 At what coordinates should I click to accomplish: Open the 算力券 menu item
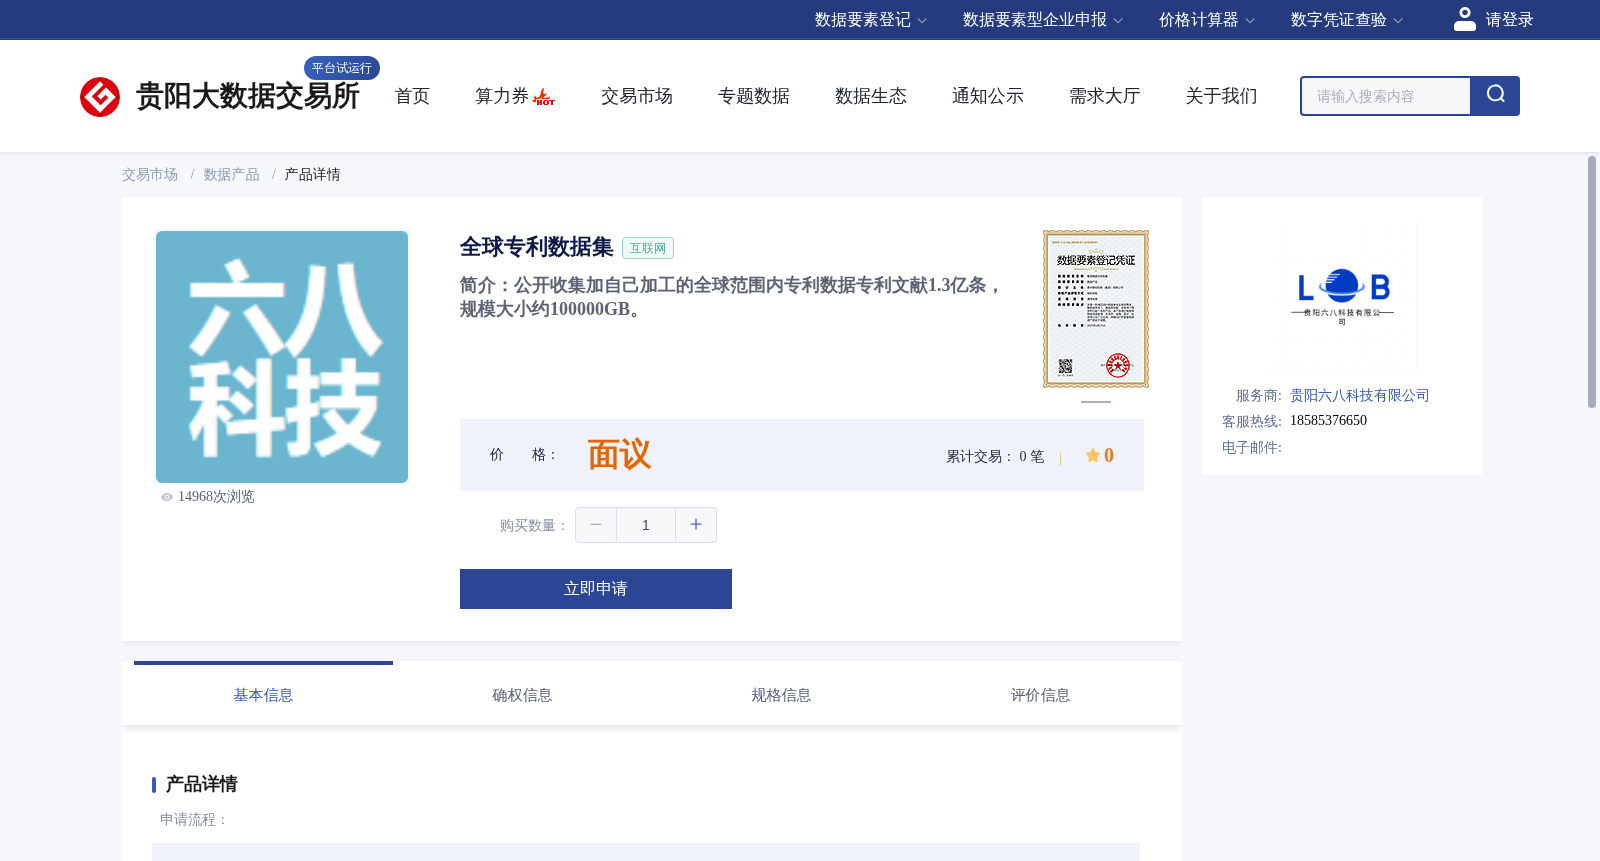click(x=502, y=96)
